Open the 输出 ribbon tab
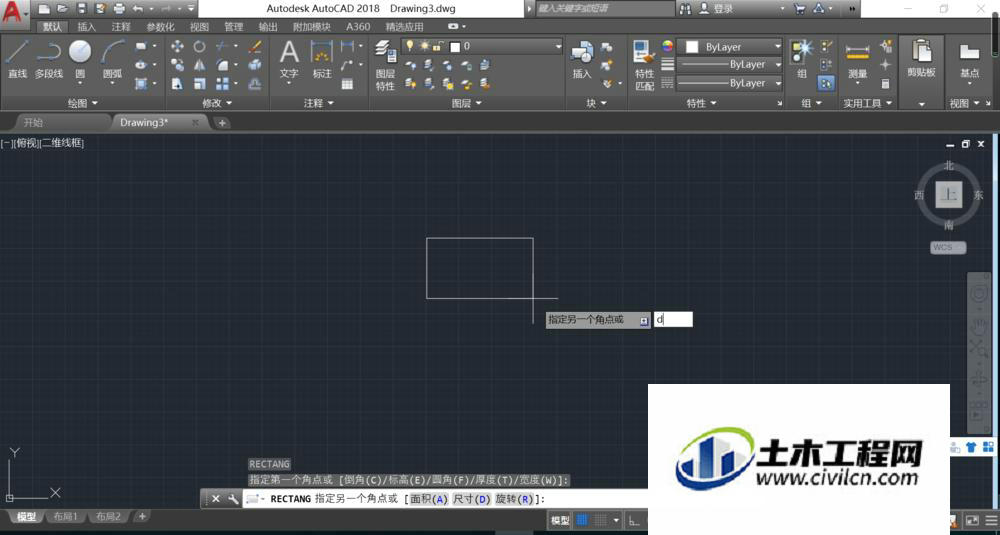Screen dimensions: 1000x535 pyautogui.click(x=268, y=27)
